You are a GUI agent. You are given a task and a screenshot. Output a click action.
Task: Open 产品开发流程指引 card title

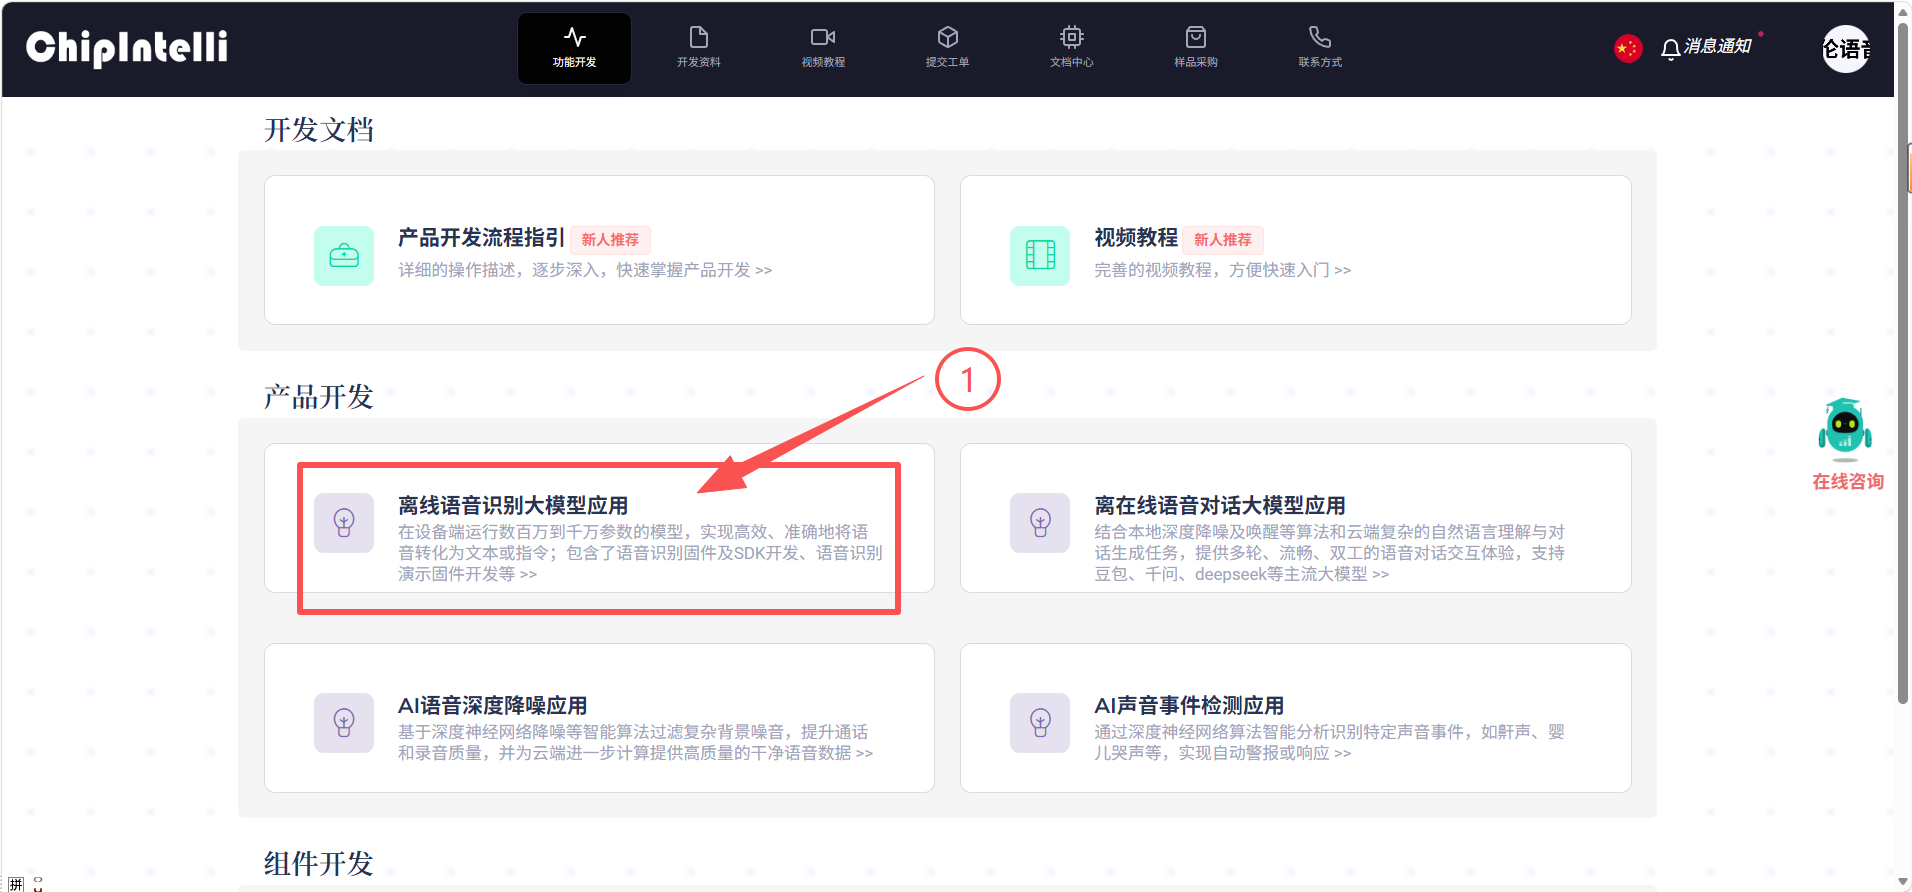(x=481, y=238)
